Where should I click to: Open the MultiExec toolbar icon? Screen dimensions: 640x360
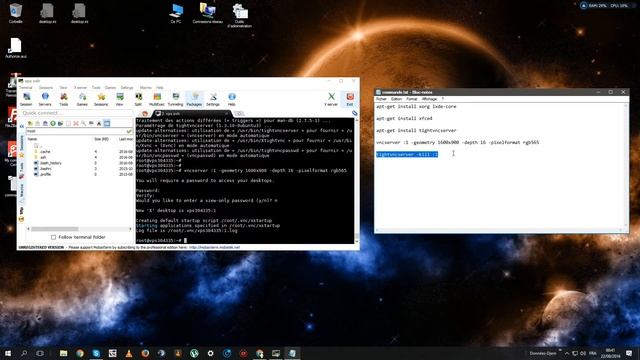click(157, 99)
